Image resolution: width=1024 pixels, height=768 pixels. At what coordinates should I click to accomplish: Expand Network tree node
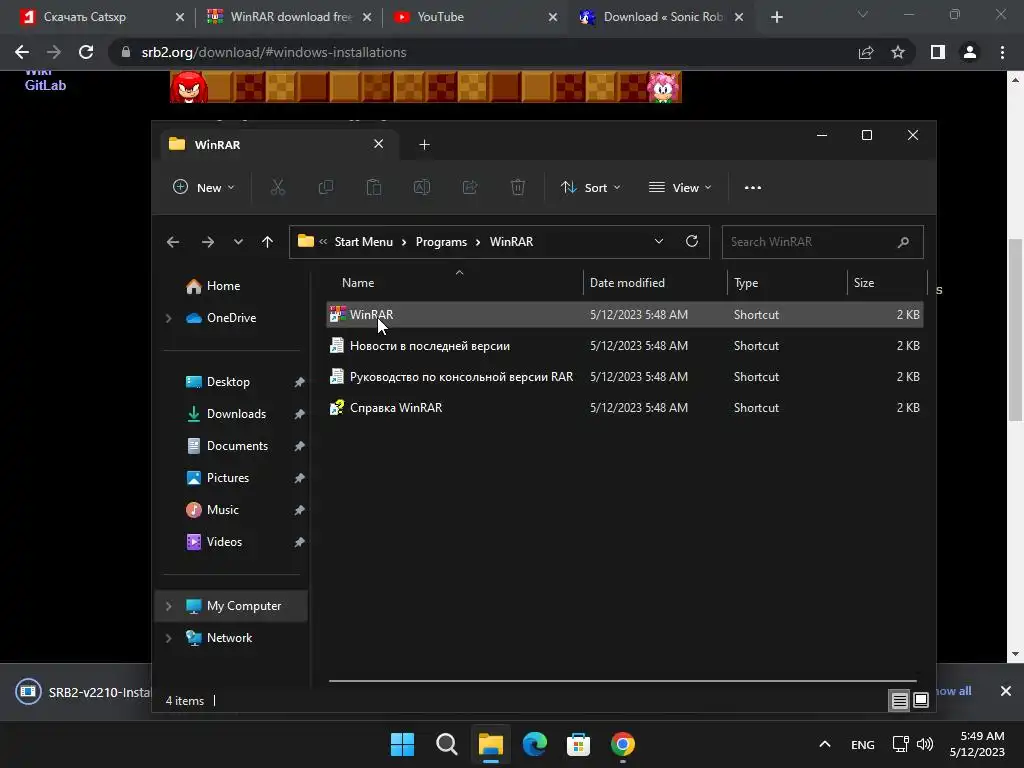(x=168, y=638)
